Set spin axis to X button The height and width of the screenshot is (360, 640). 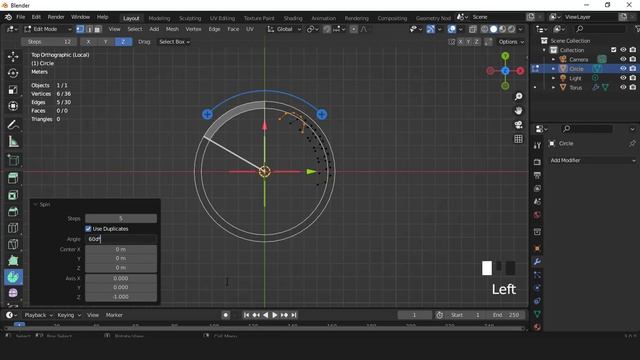(89, 42)
